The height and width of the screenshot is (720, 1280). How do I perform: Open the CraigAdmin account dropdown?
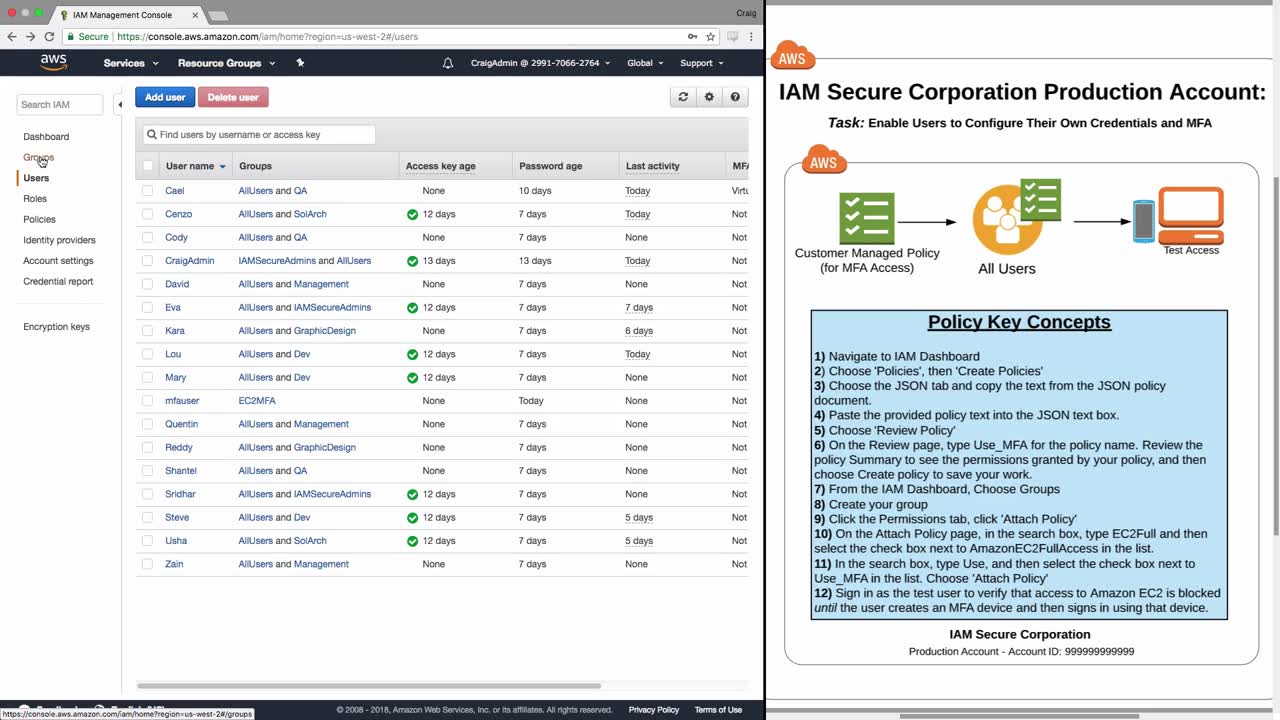coord(539,63)
